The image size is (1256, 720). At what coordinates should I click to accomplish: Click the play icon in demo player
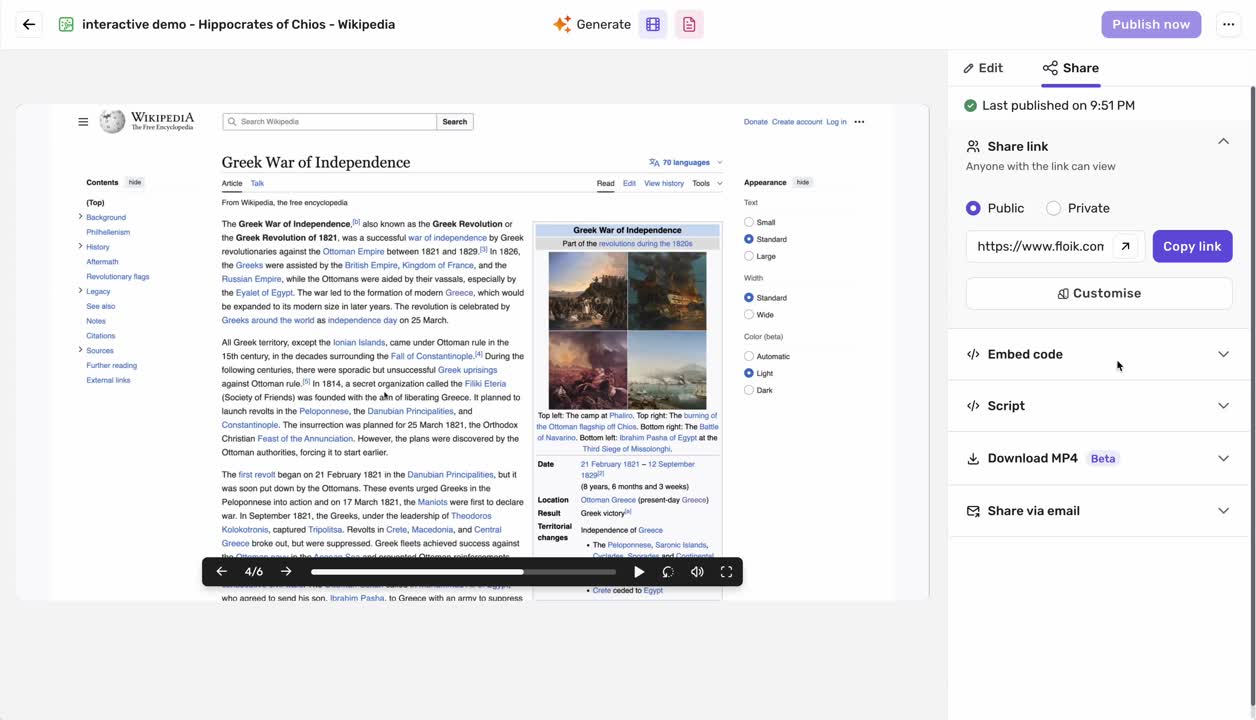click(639, 572)
